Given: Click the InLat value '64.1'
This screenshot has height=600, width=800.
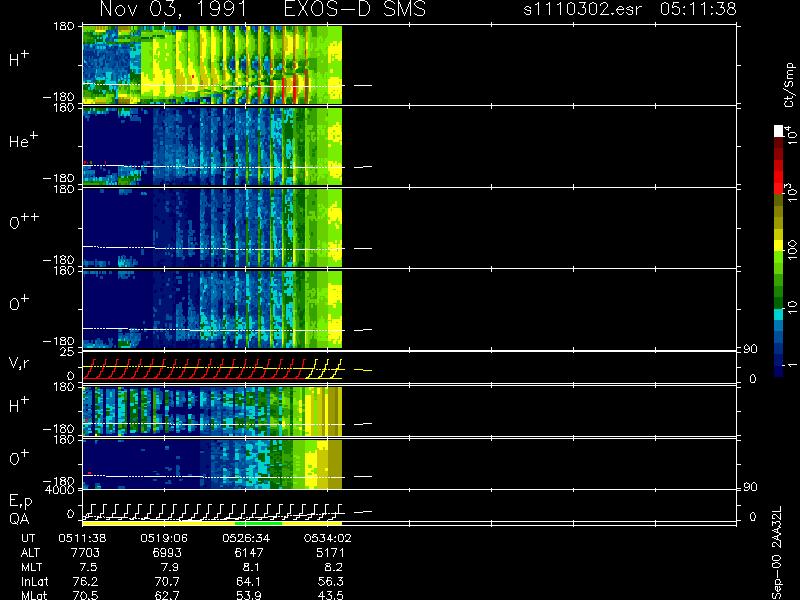Looking at the screenshot, I should [249, 582].
